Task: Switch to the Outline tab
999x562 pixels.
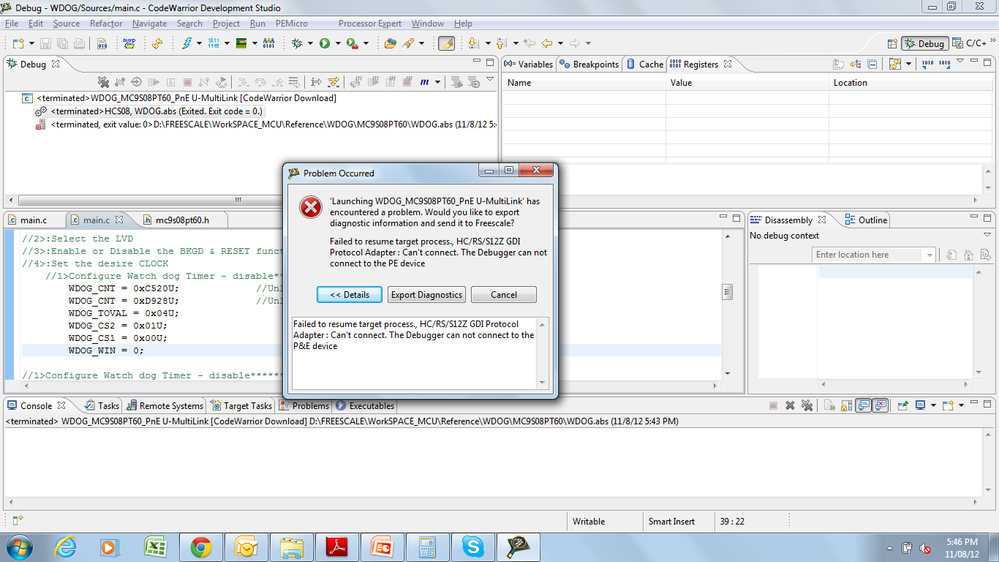Action: (x=866, y=220)
